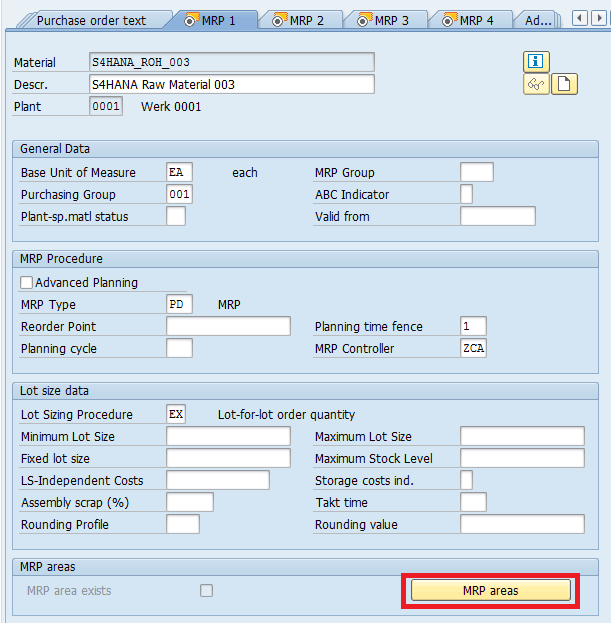Click the Assembly scrap (%) field
The image size is (611, 623).
pyautogui.click(x=190, y=502)
